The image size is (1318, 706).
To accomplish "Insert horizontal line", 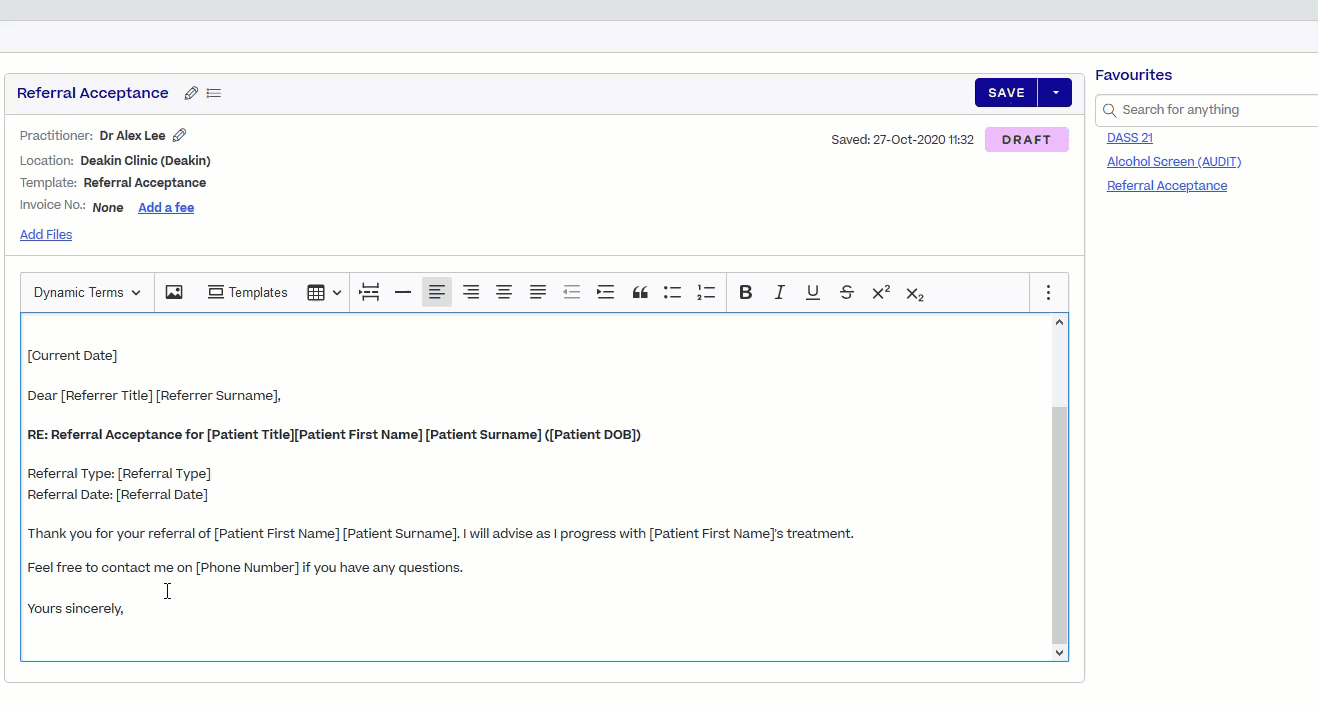I will coord(403,292).
